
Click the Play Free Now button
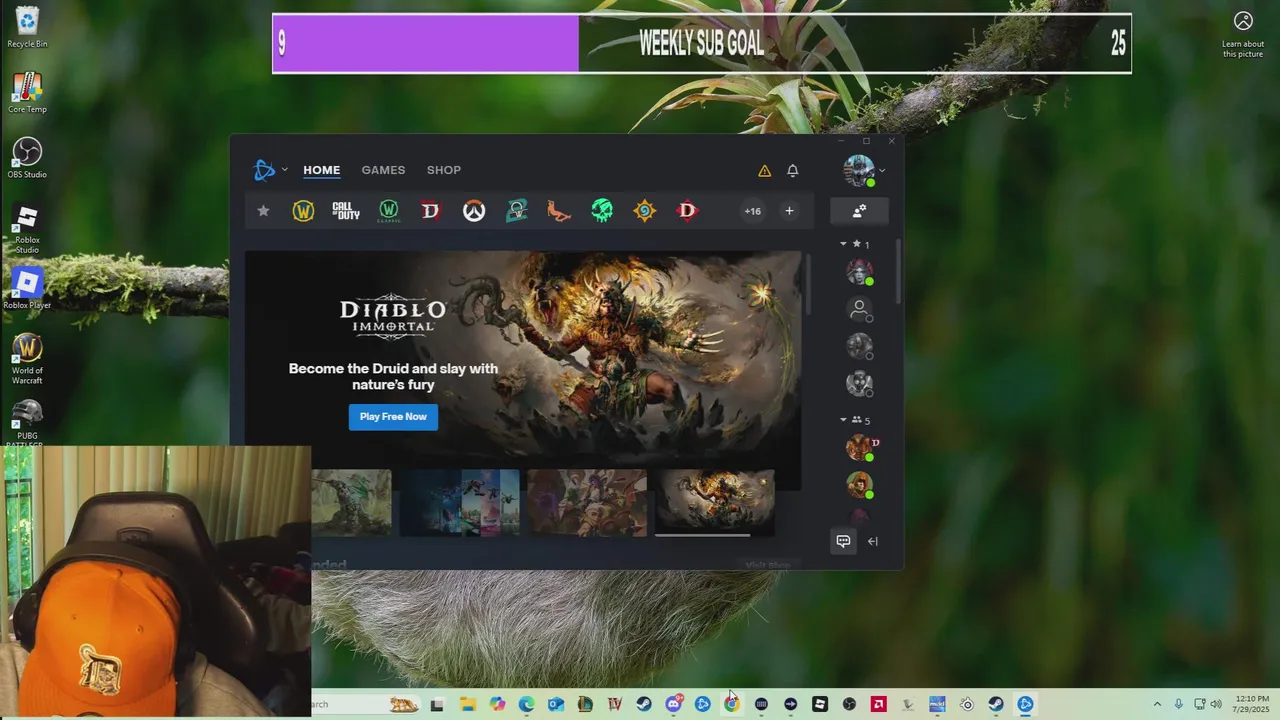pyautogui.click(x=393, y=417)
